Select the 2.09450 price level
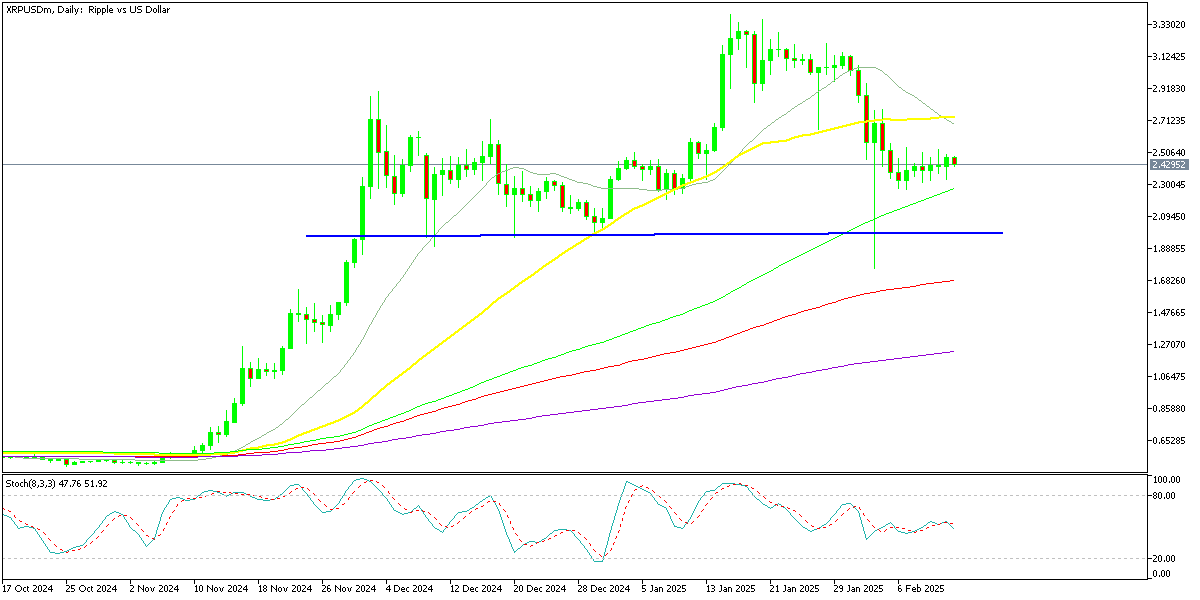This screenshot has width=1200, height=600. click(x=1169, y=216)
